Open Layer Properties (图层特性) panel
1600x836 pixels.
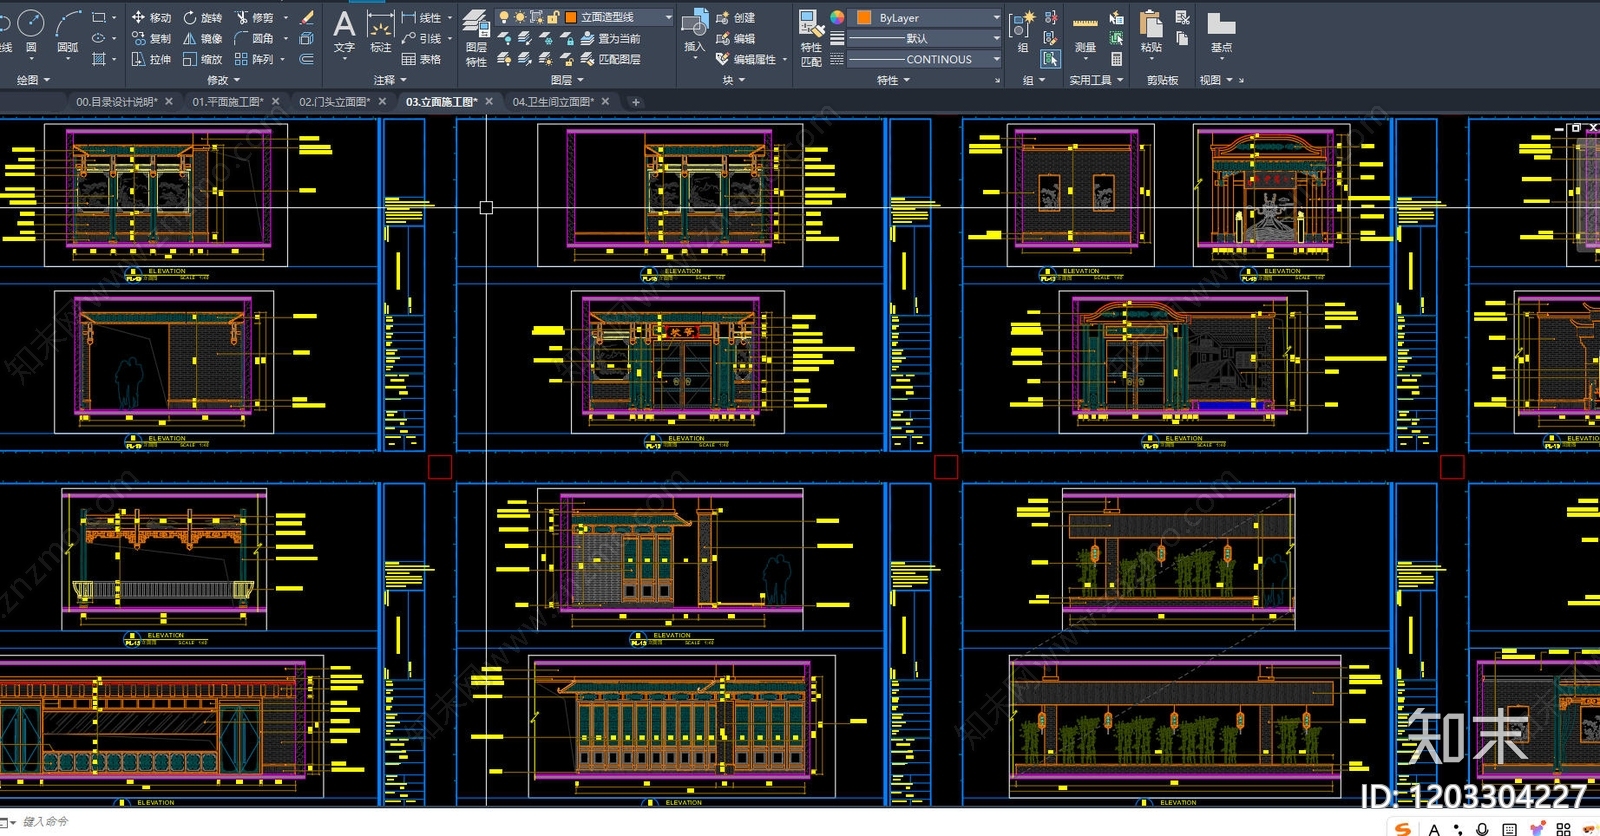point(476,39)
